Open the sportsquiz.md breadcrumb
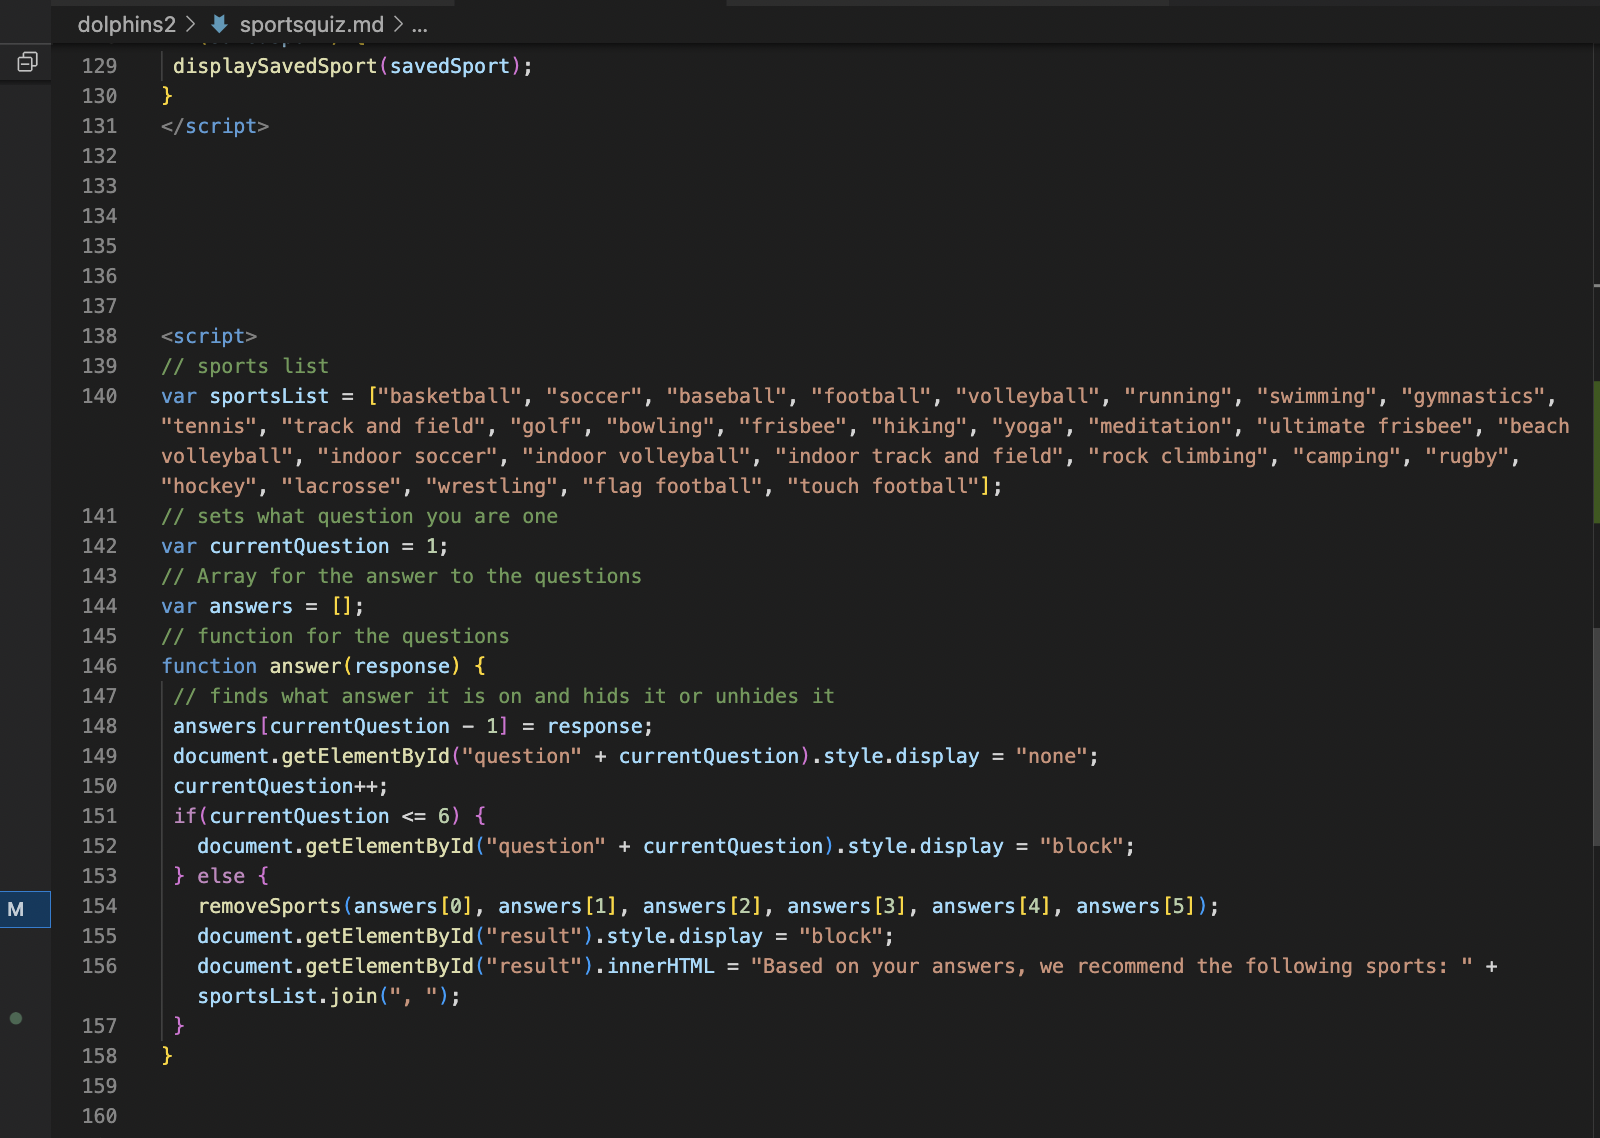The height and width of the screenshot is (1138, 1600). click(x=311, y=24)
